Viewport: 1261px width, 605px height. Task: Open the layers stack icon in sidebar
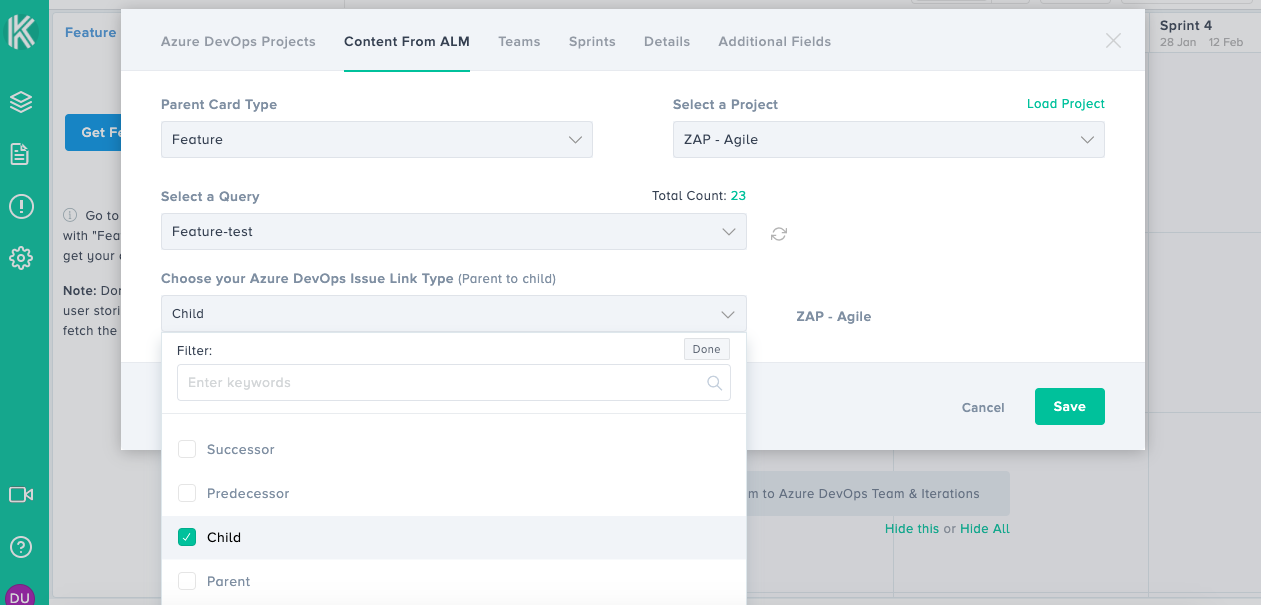[21, 102]
